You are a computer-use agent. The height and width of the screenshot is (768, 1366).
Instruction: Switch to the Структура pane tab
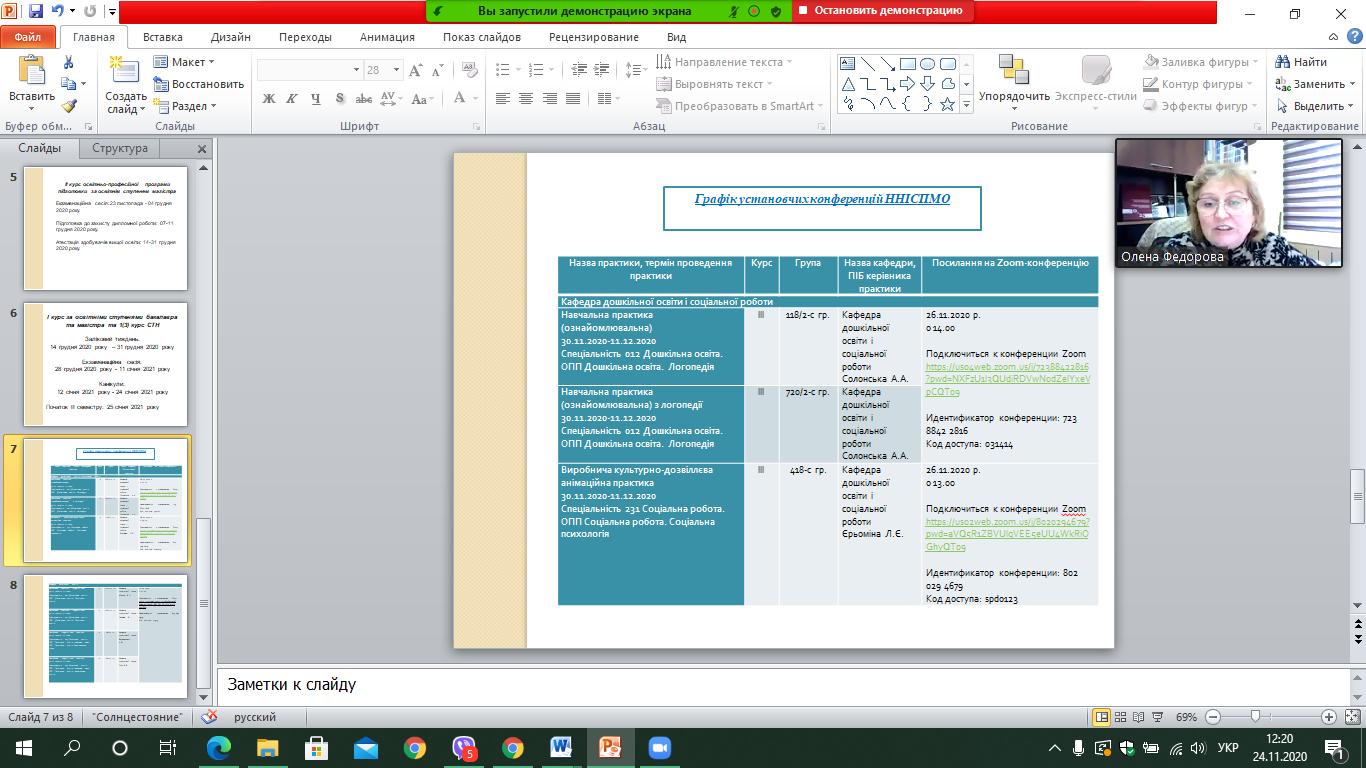pyautogui.click(x=120, y=148)
